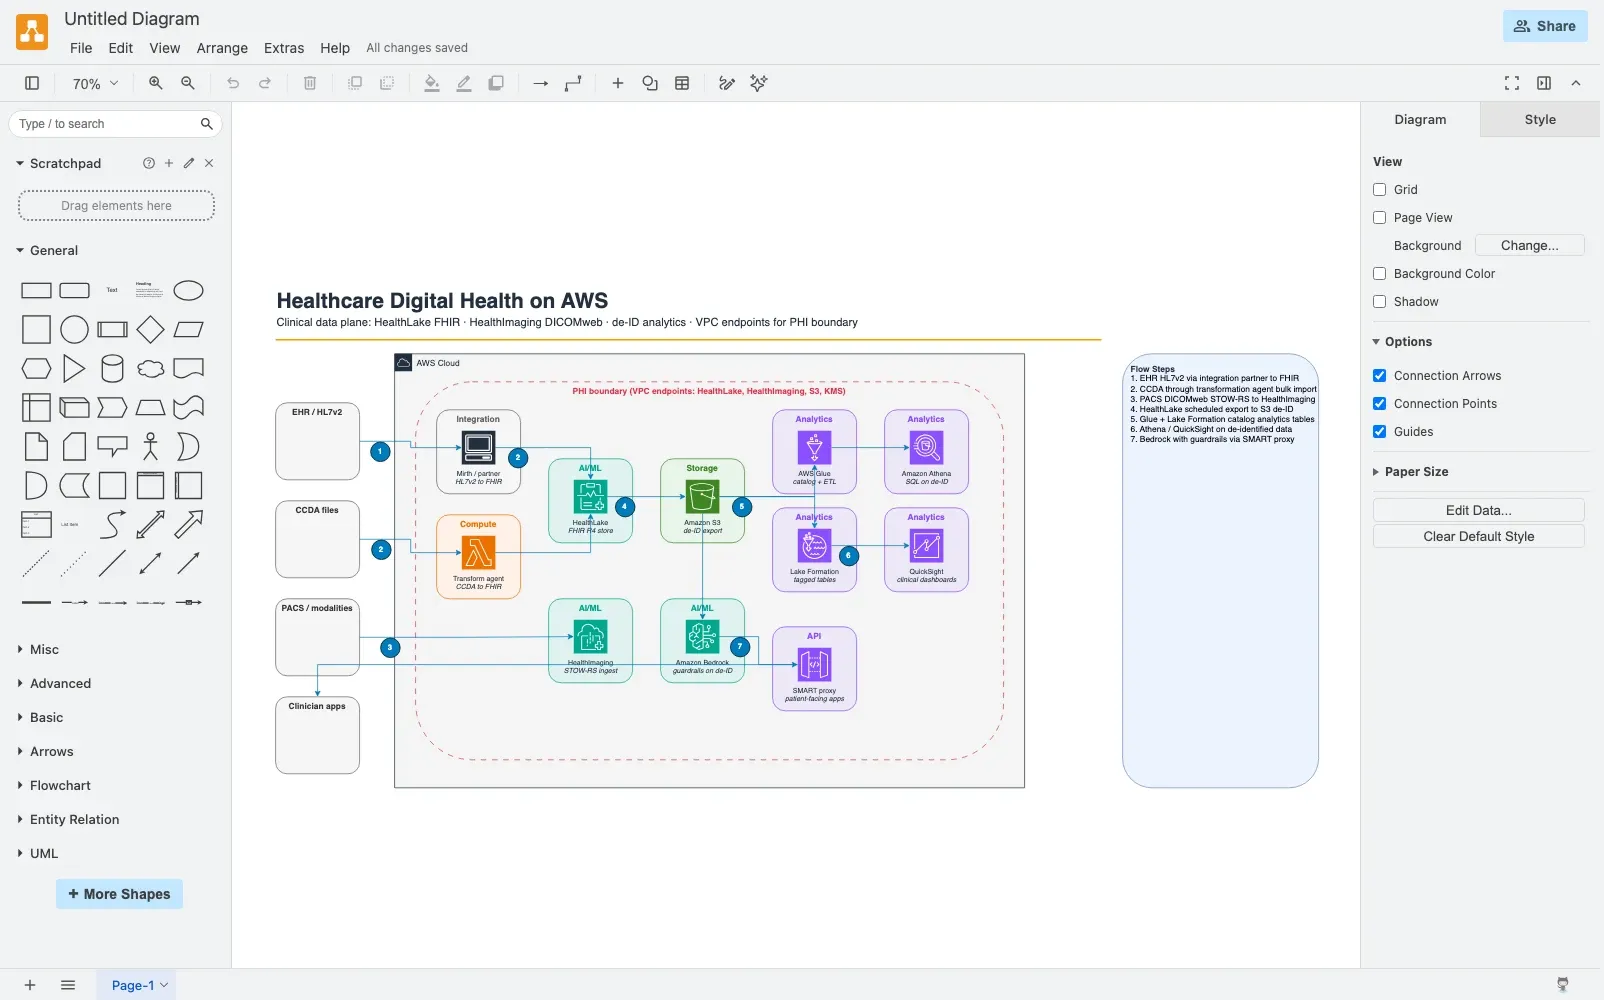Uncheck Connection Points
The image size is (1604, 1000).
point(1380,404)
